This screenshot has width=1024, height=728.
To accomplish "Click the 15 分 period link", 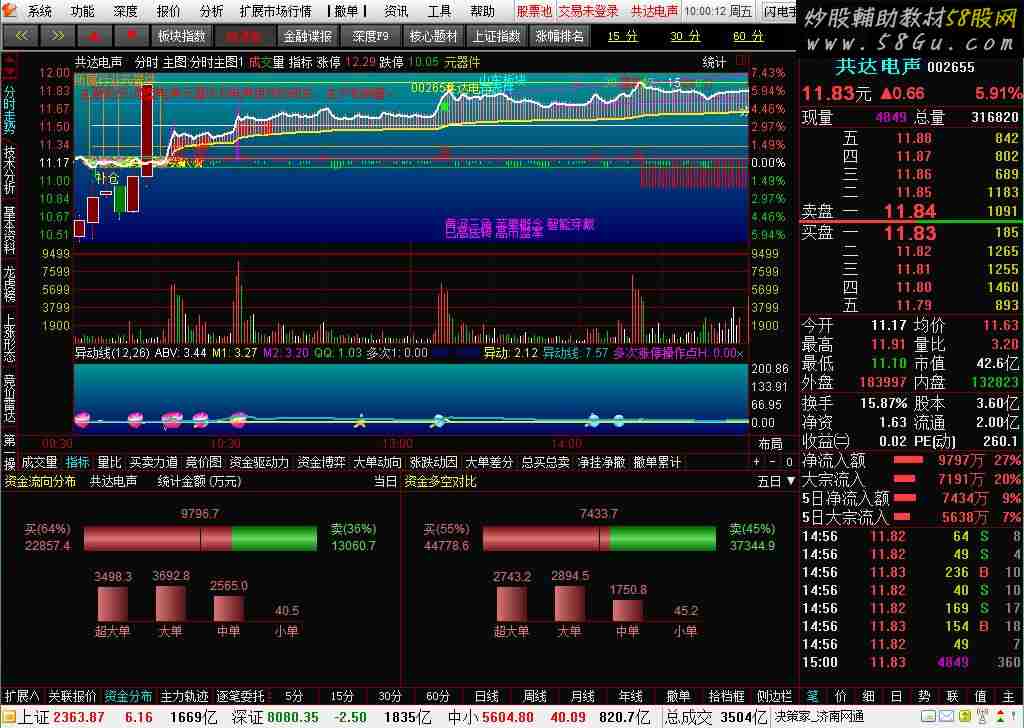I will pos(622,36).
